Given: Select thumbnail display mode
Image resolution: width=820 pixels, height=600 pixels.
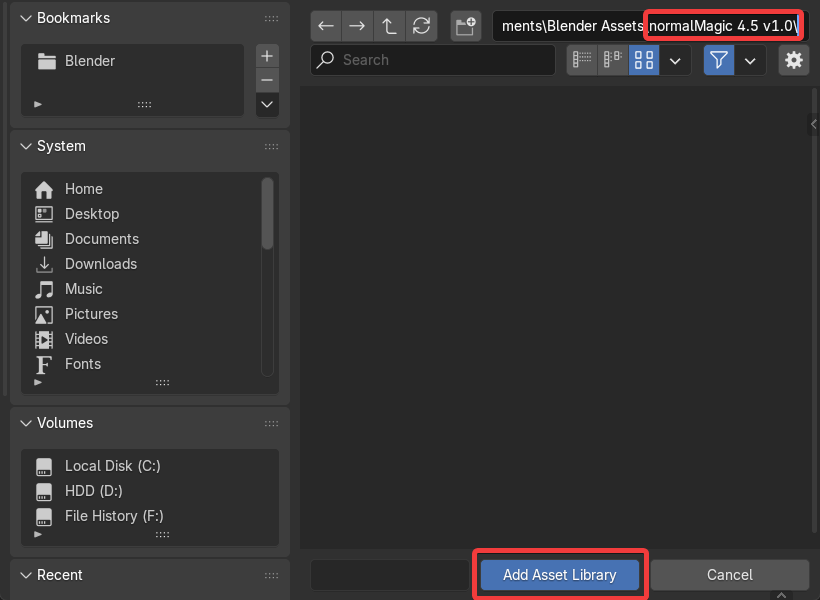Looking at the screenshot, I should click(x=644, y=60).
